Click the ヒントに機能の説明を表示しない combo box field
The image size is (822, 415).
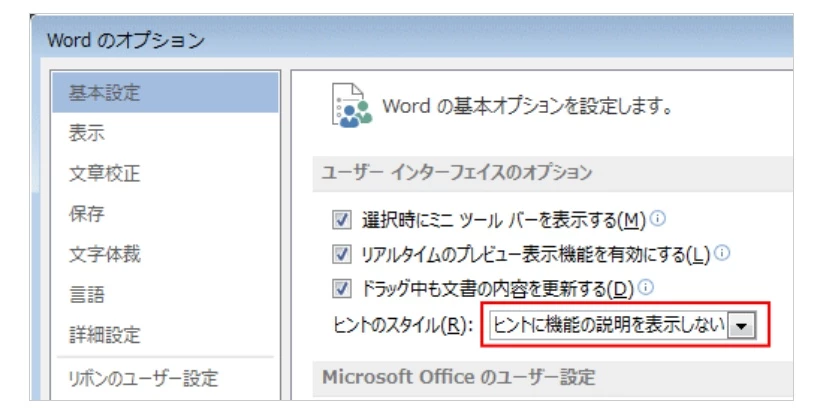(622, 325)
